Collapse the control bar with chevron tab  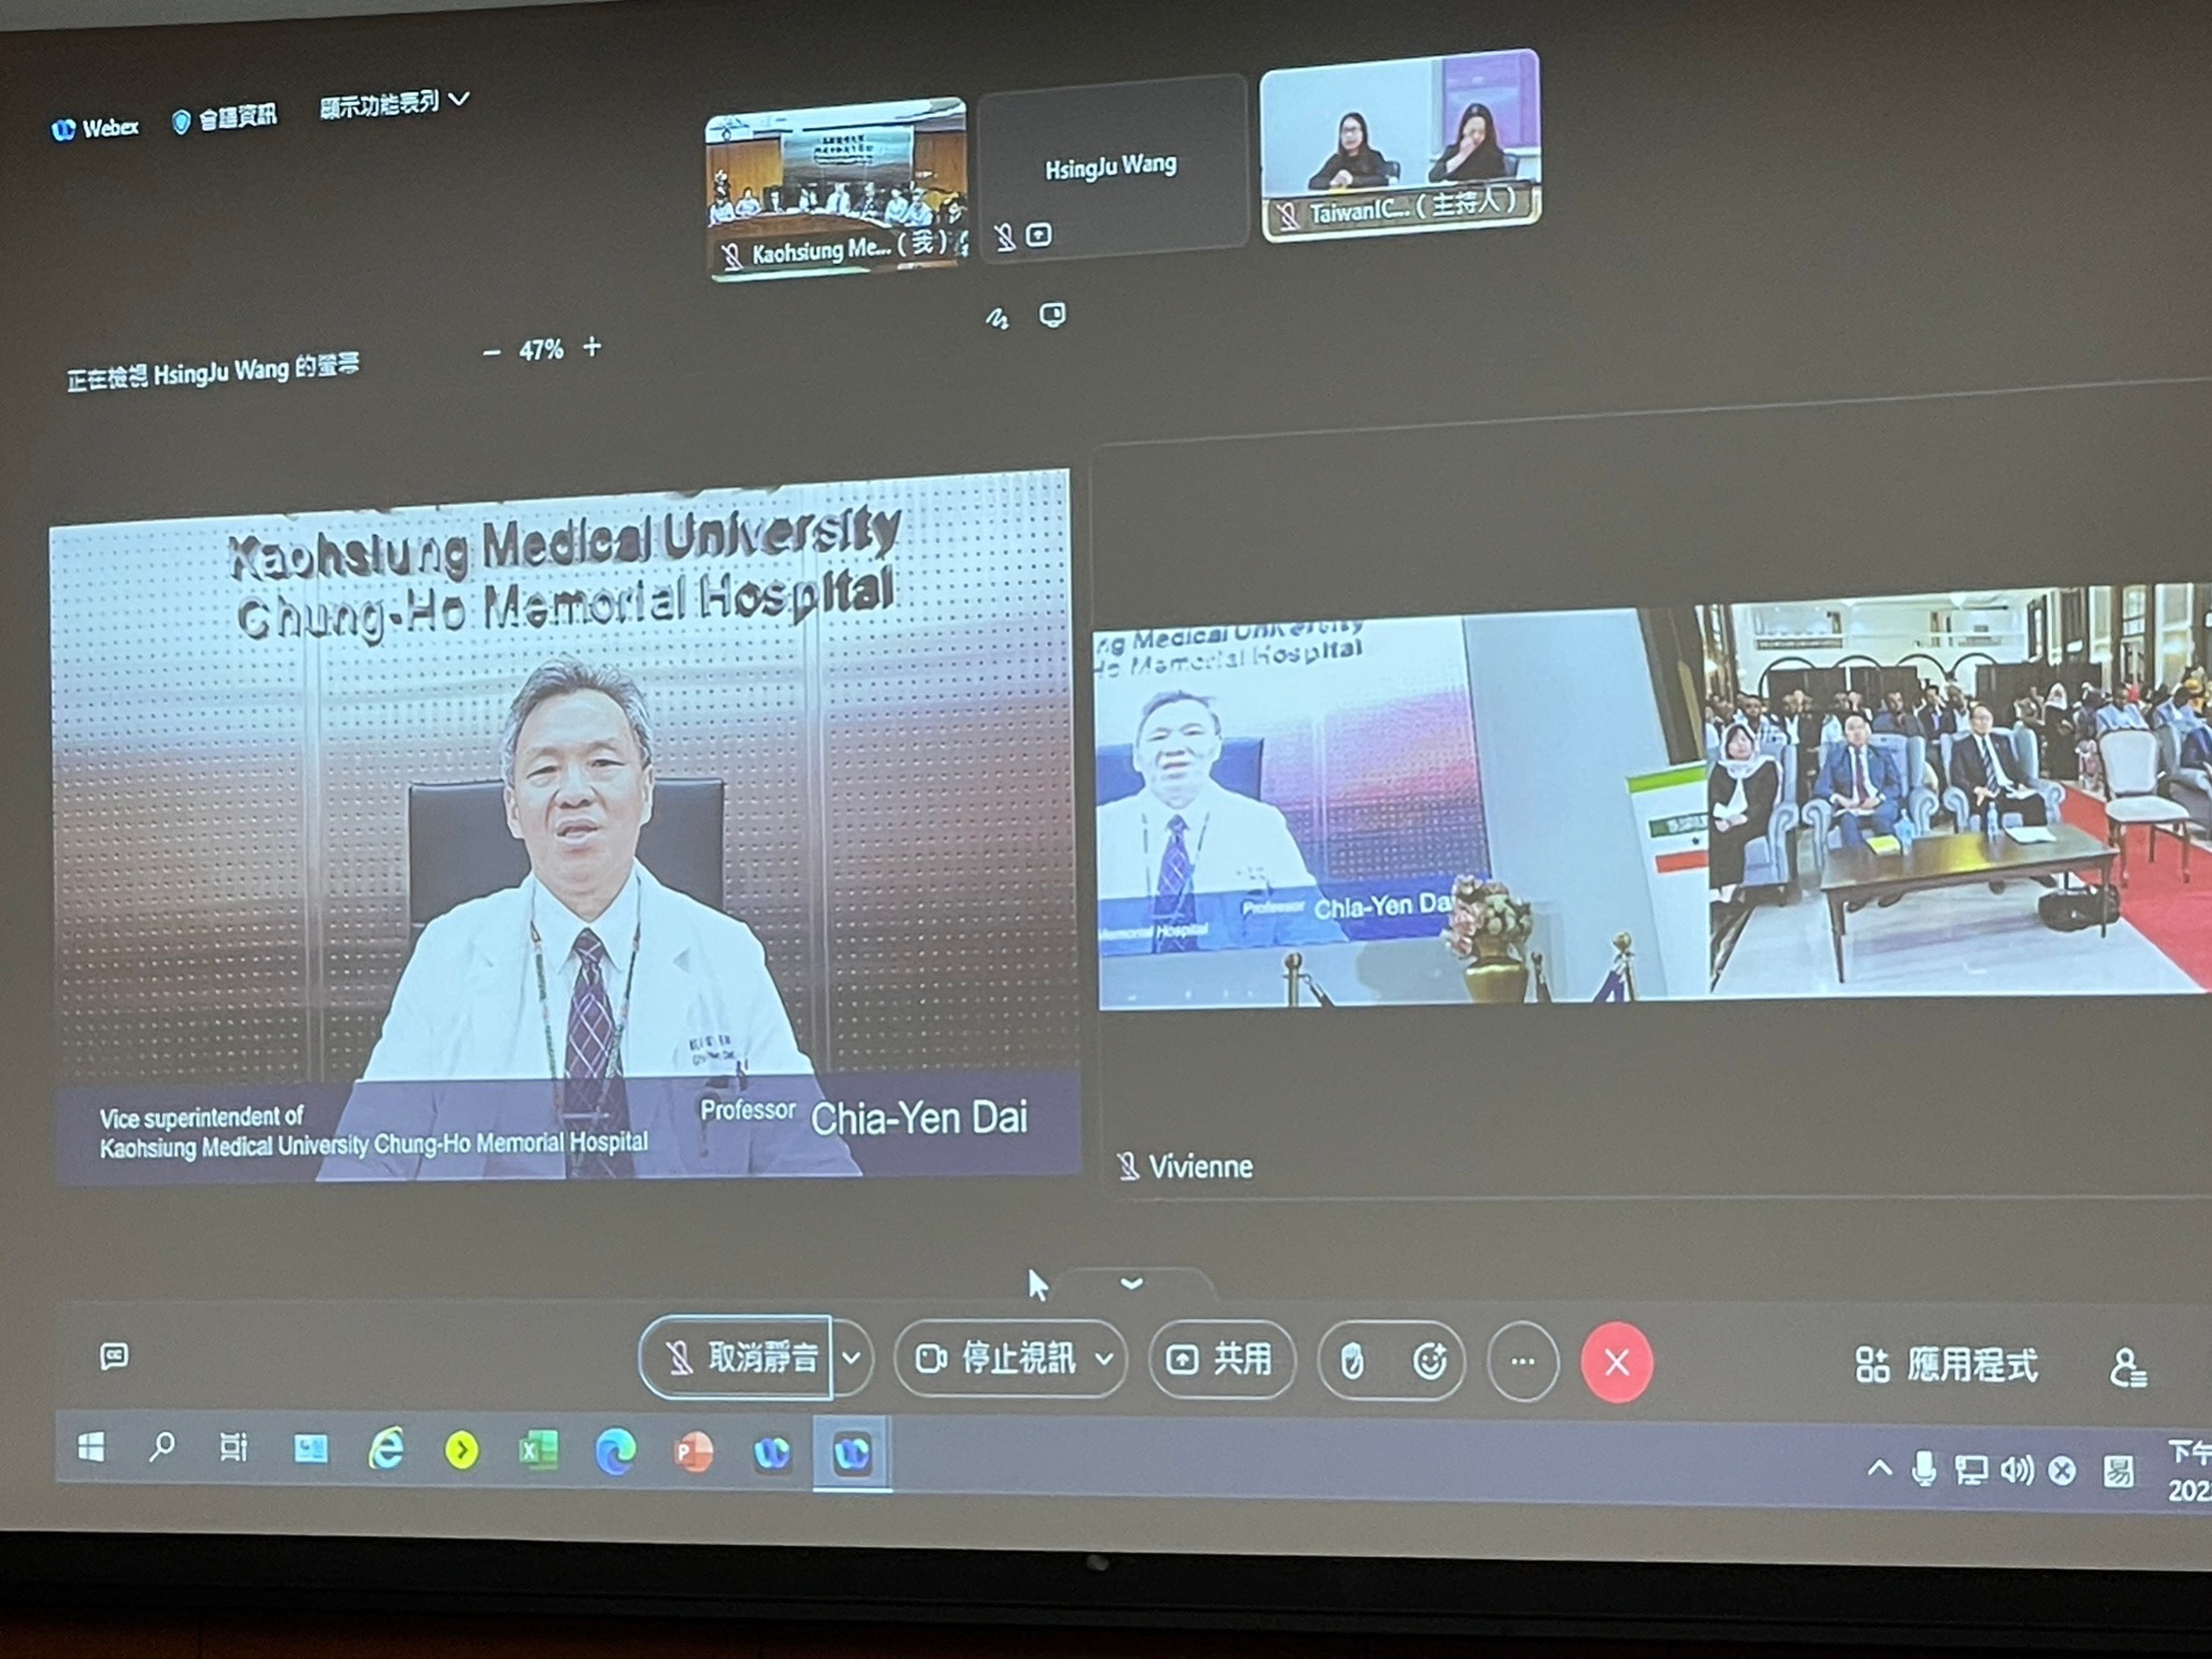click(1131, 1283)
